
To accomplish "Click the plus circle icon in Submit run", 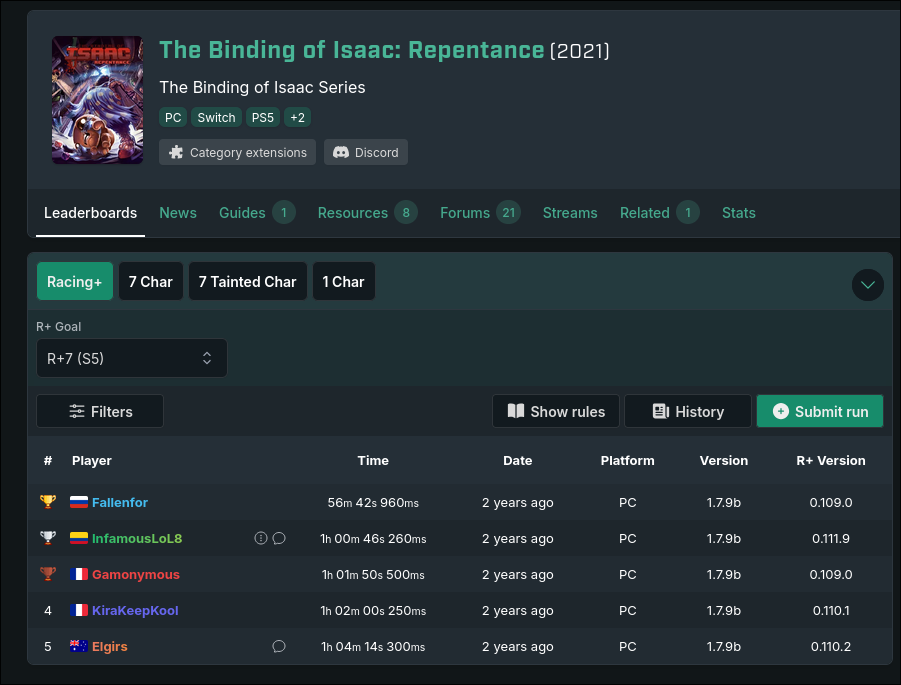I will 781,411.
